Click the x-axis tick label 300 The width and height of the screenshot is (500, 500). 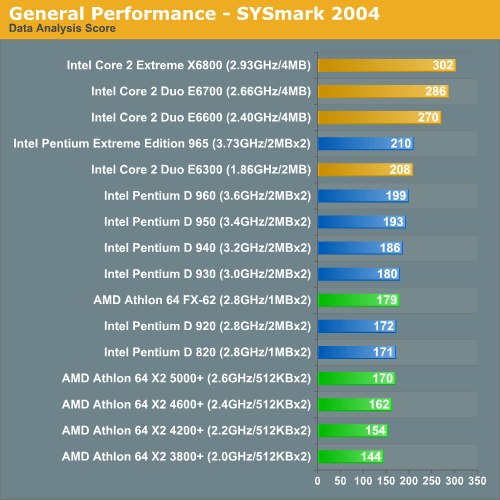click(454, 481)
